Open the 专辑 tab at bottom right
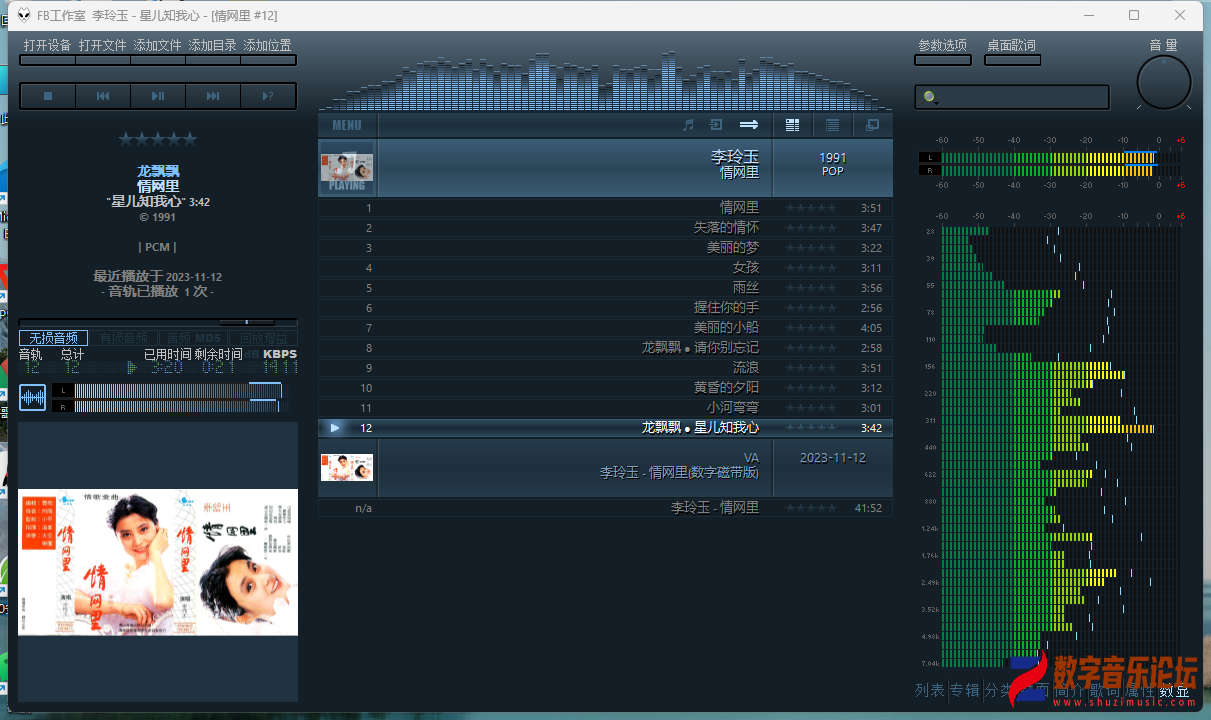 964,690
